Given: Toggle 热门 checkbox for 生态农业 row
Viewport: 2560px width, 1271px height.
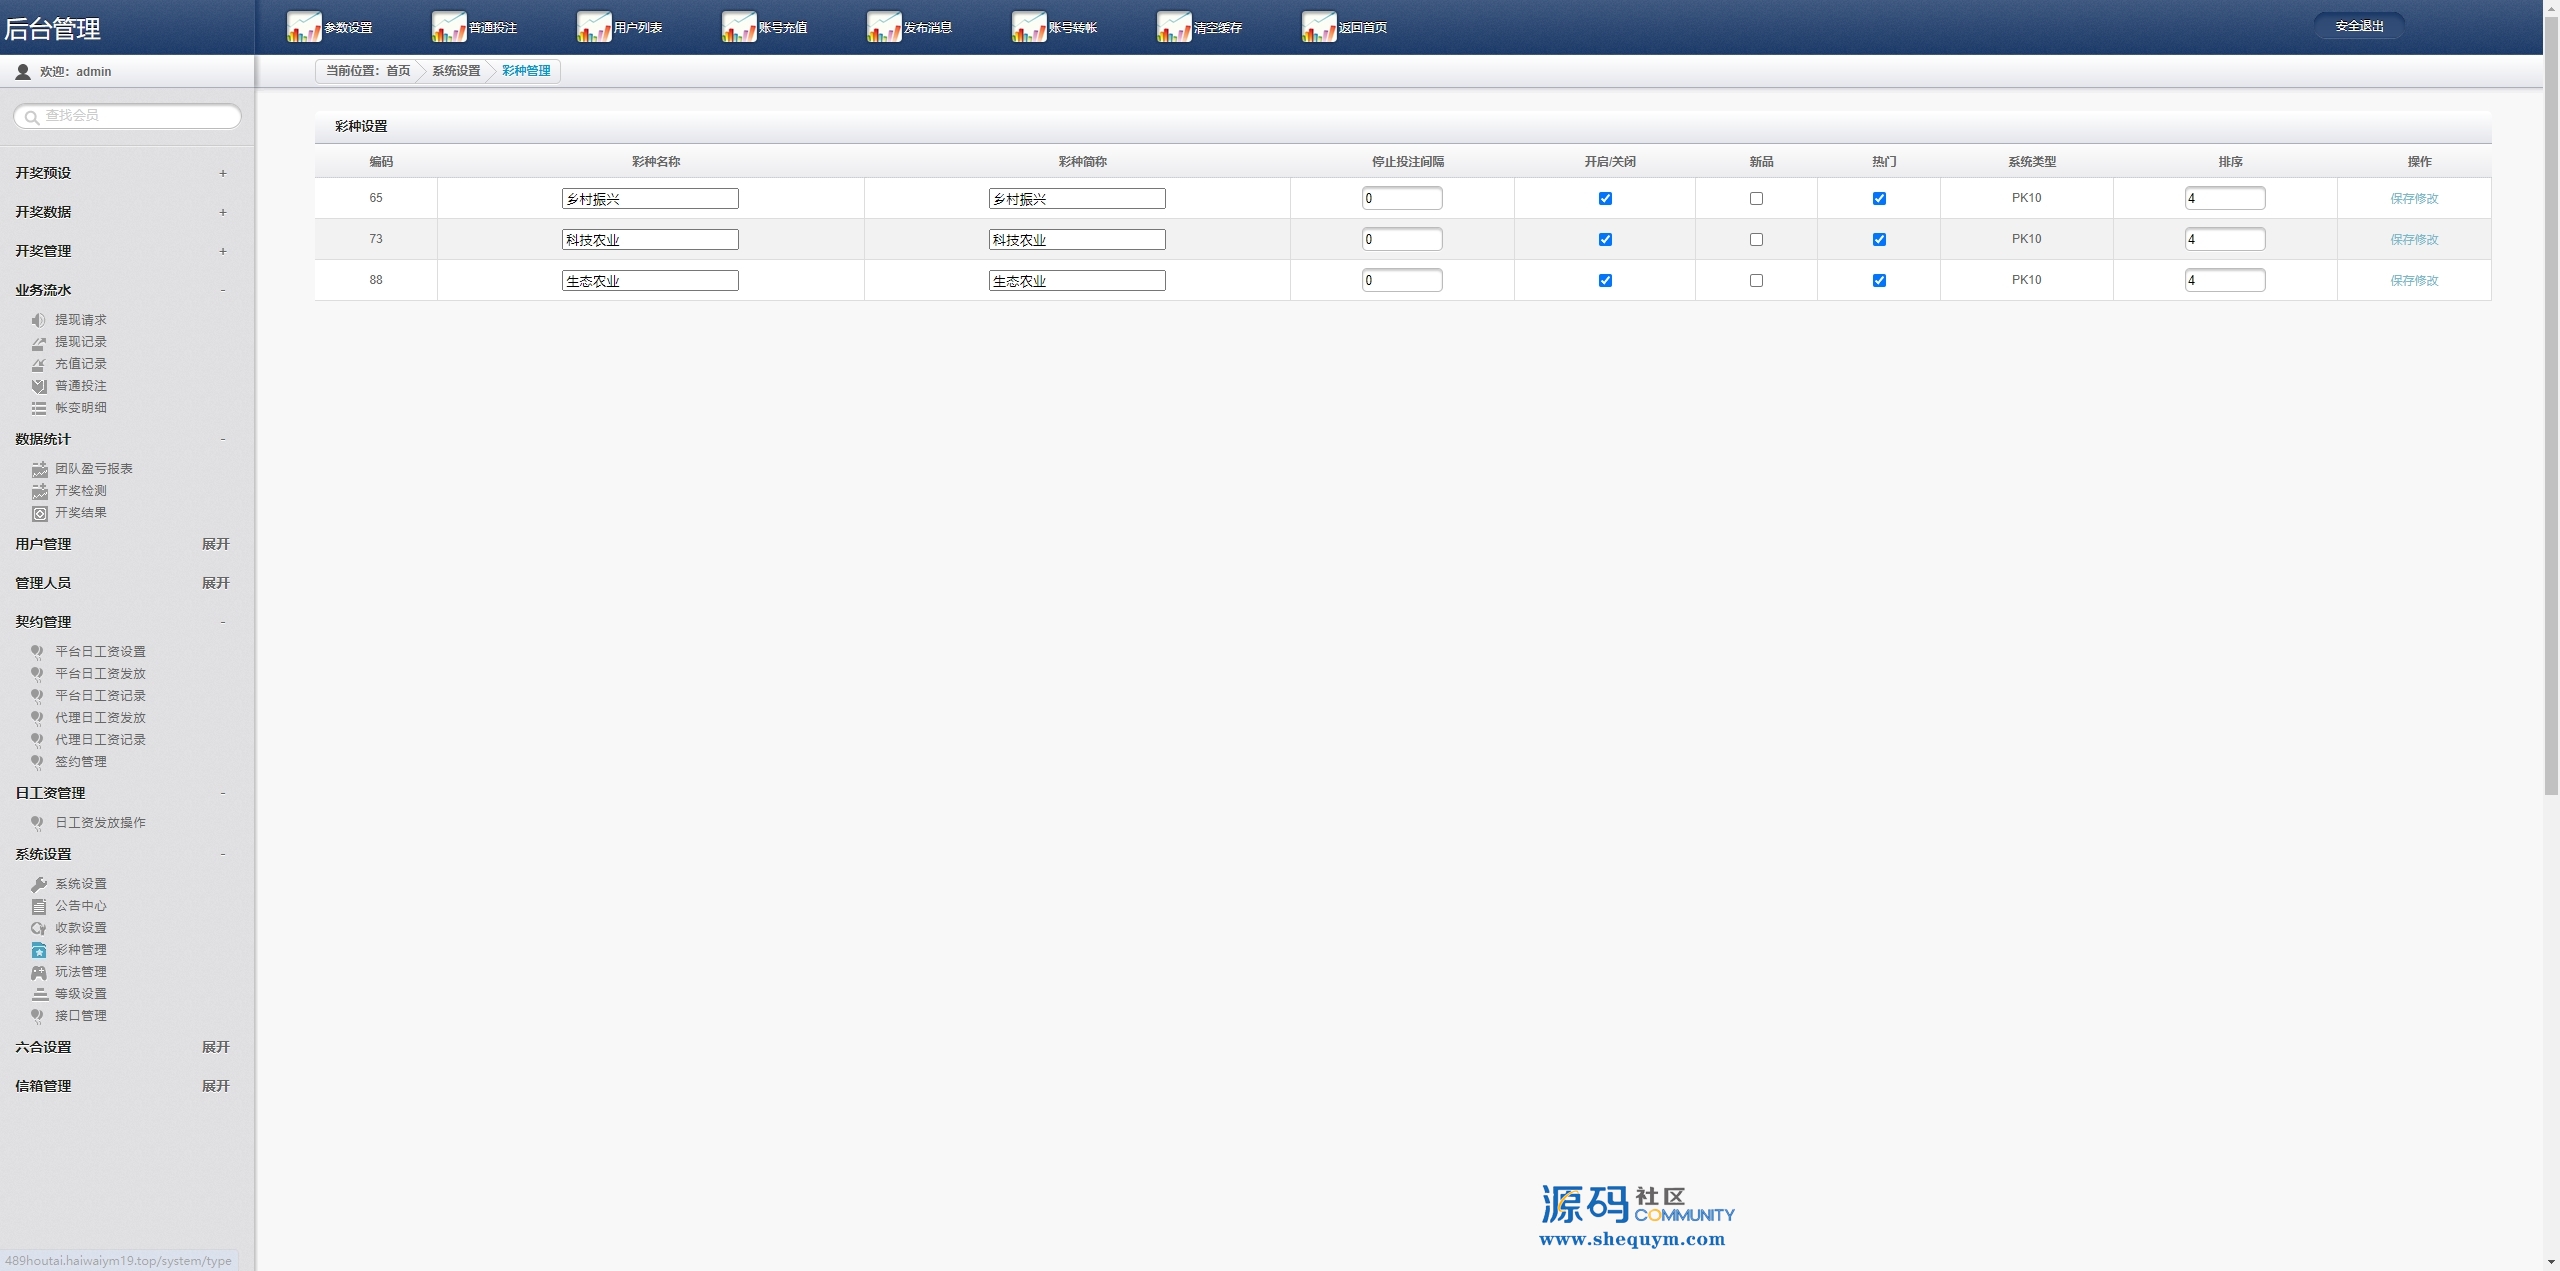Looking at the screenshot, I should (1879, 281).
